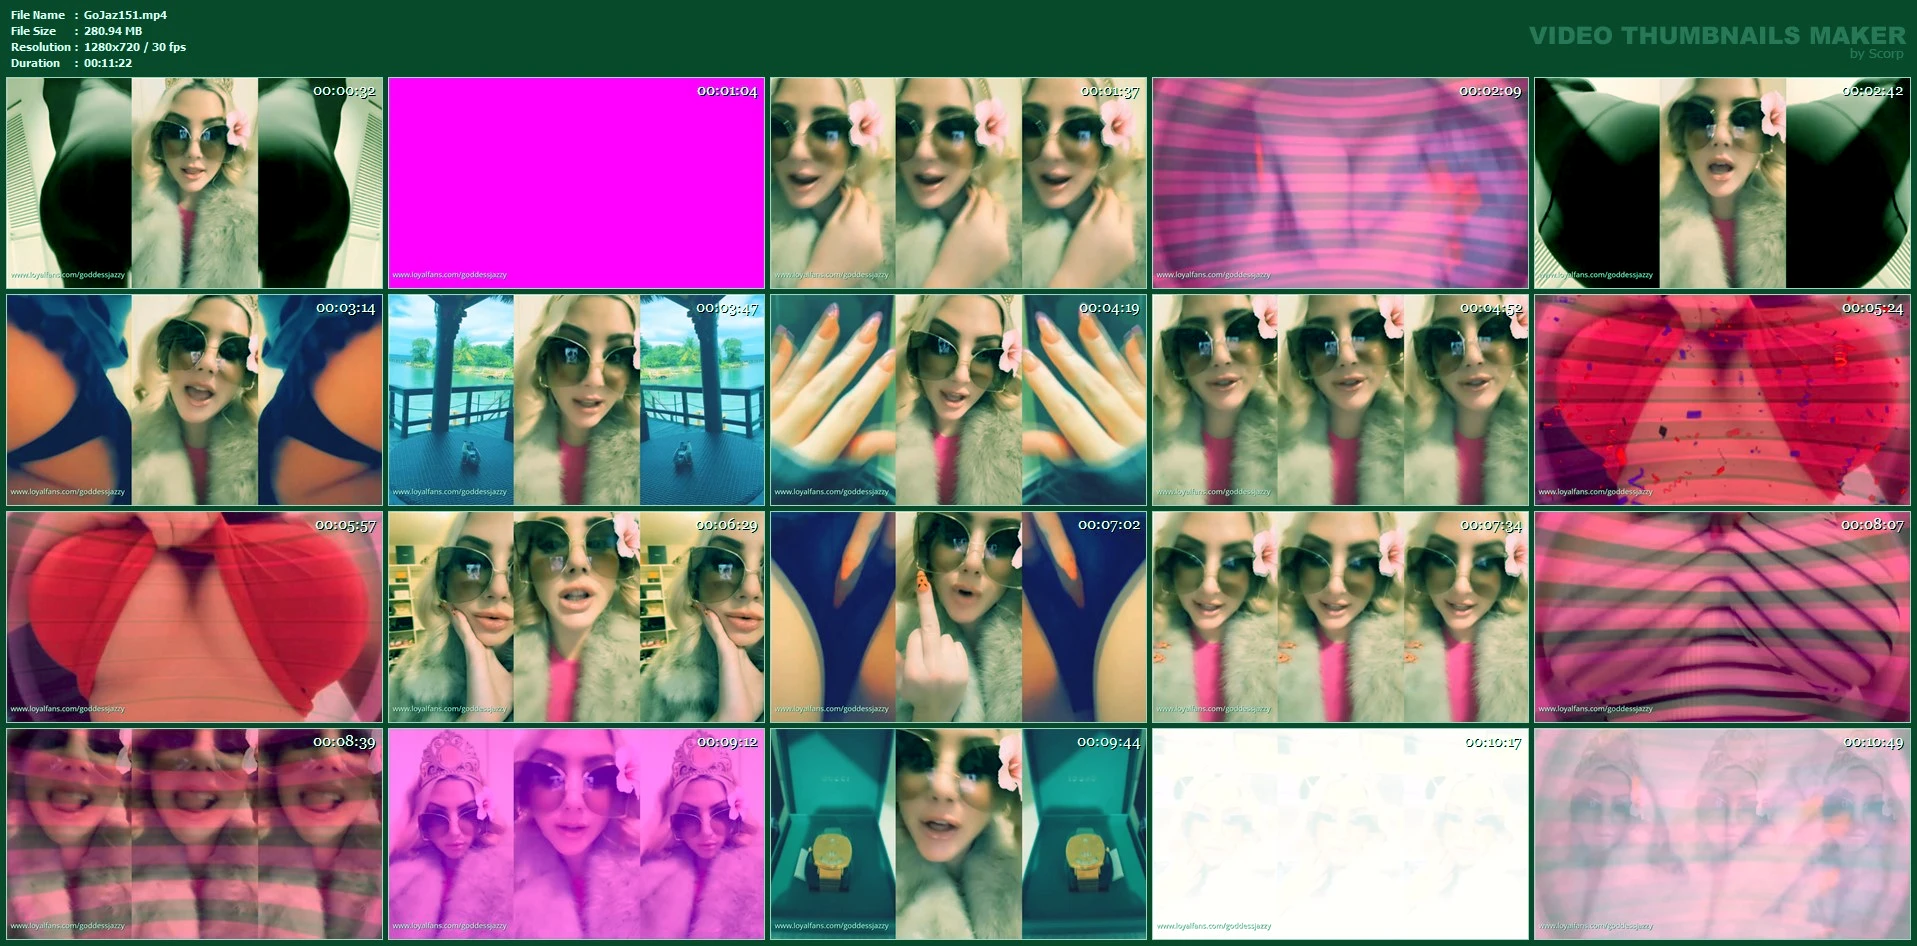This screenshot has width=1917, height=946.
Task: Click the loyalfans URL watermark on the magenta frame
Action: click(x=450, y=275)
